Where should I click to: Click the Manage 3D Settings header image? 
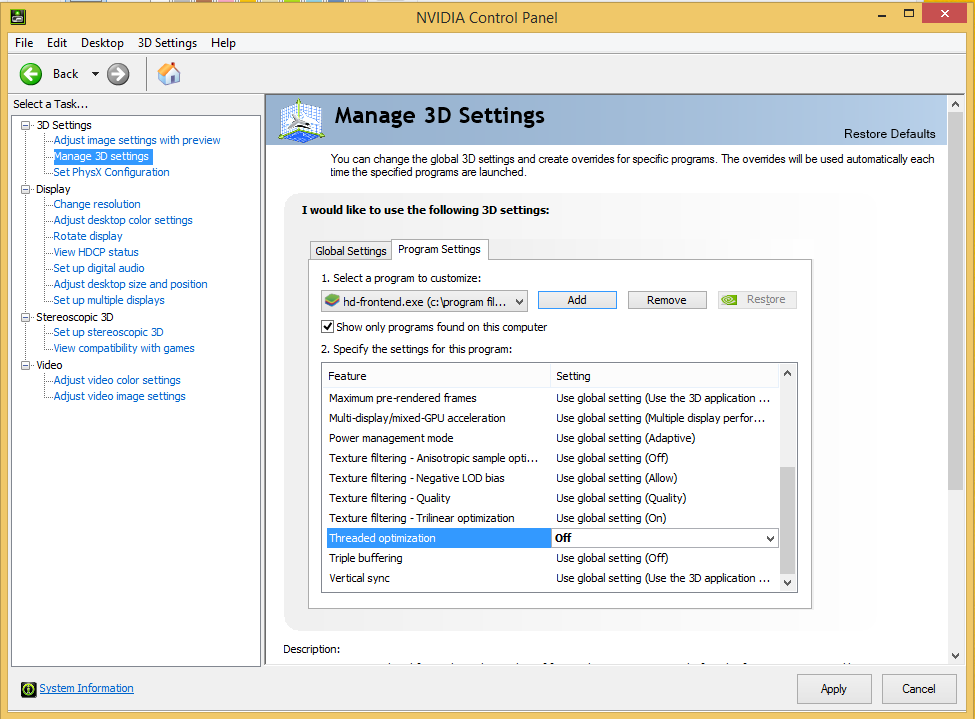point(302,120)
